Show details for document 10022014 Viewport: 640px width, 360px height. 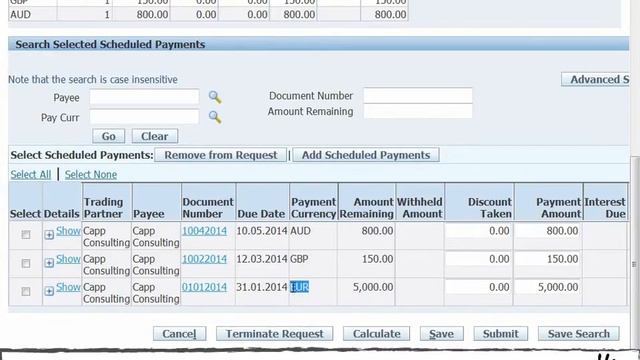point(68,259)
